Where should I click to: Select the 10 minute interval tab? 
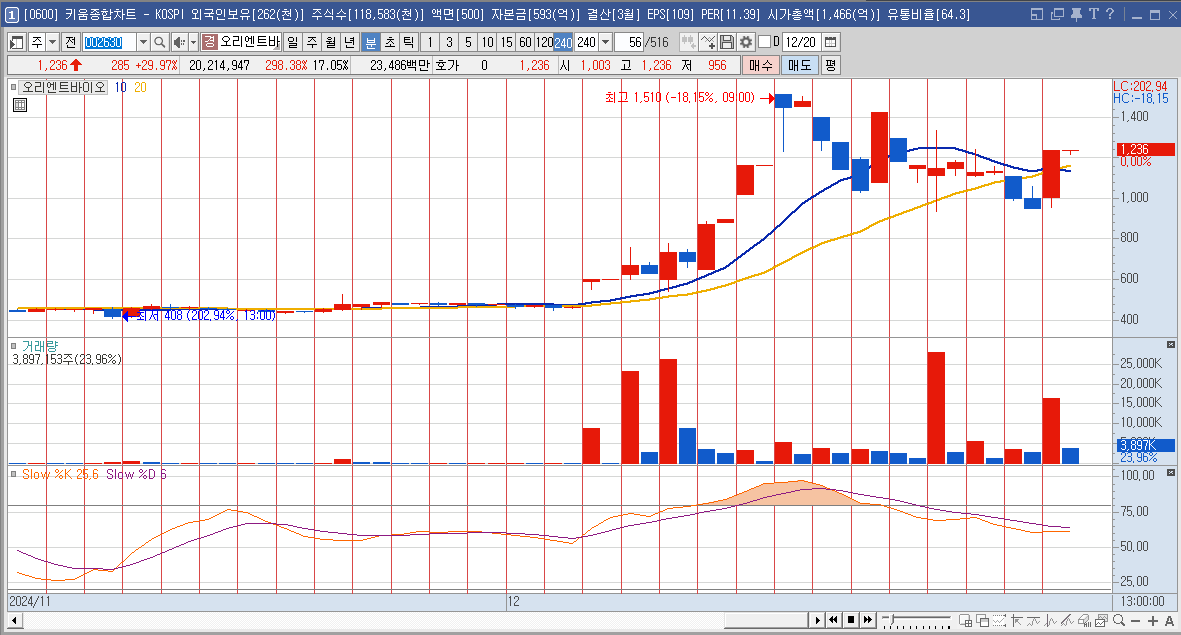pyautogui.click(x=487, y=42)
